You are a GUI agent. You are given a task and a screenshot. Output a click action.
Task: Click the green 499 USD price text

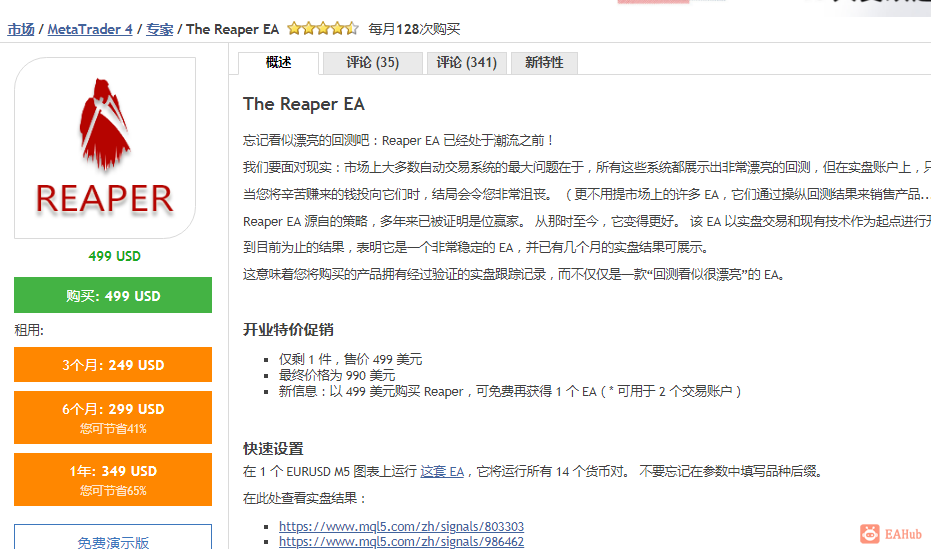(115, 256)
